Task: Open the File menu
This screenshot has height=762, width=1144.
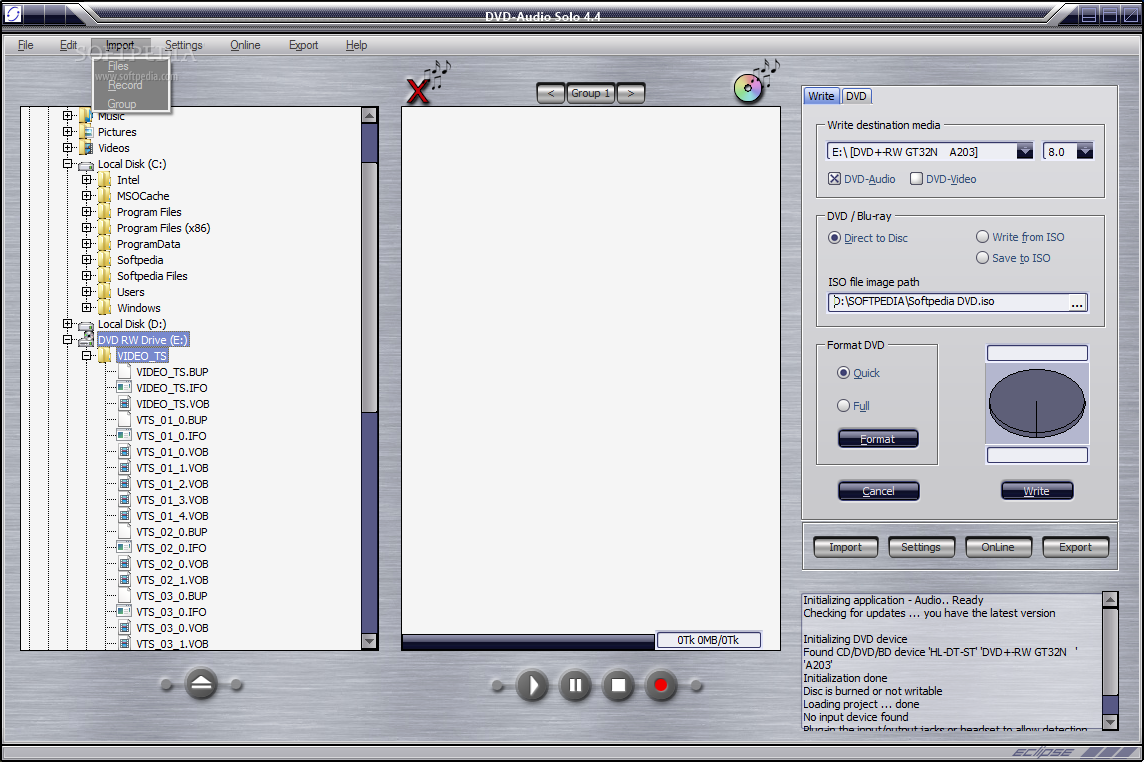Action: (26, 45)
